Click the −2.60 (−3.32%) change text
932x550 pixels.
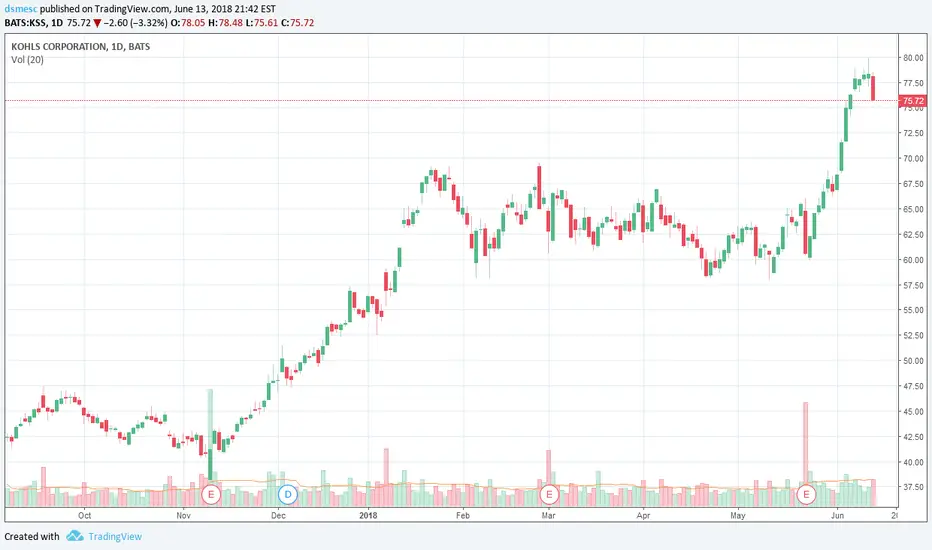coord(136,23)
